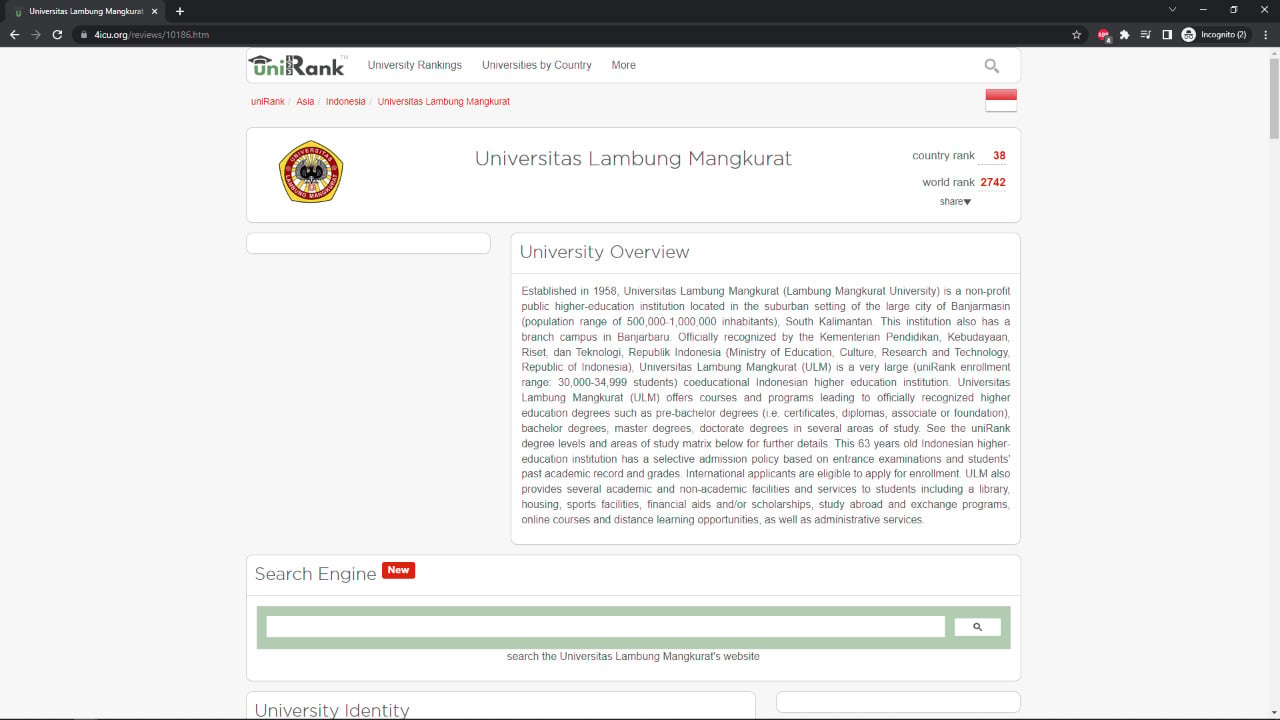Click the University Identity heading
1280x720 pixels.
tap(332, 710)
